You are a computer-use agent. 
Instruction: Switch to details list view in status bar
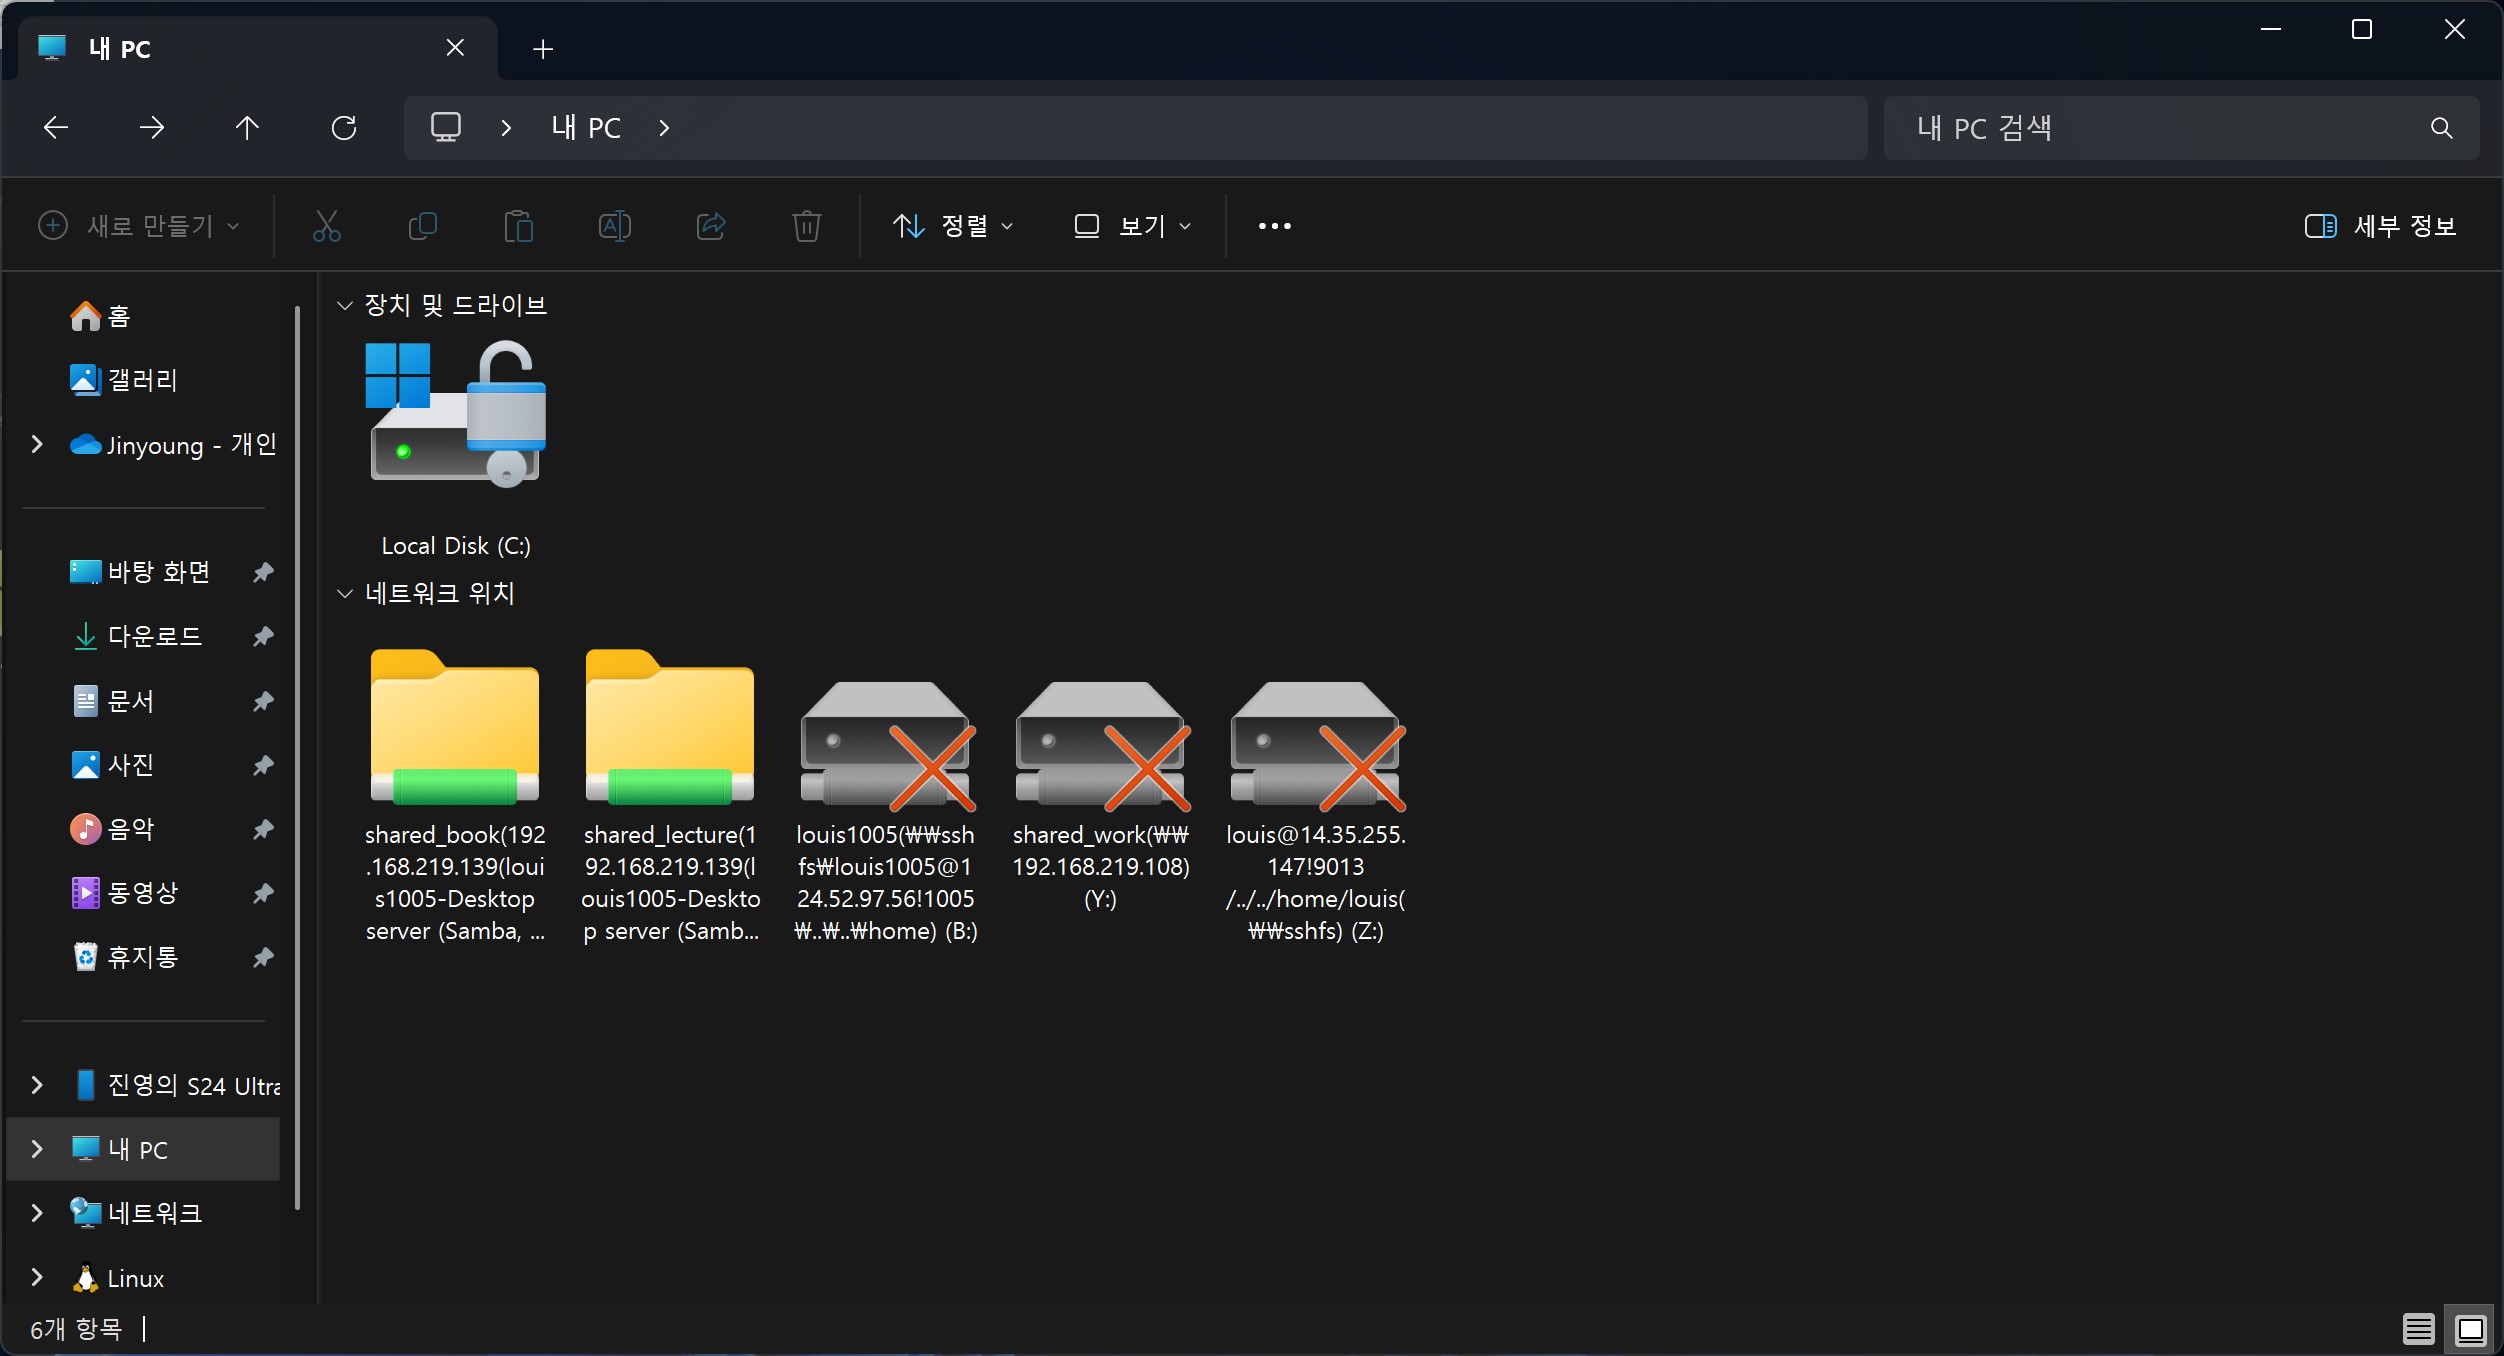(2418, 1329)
